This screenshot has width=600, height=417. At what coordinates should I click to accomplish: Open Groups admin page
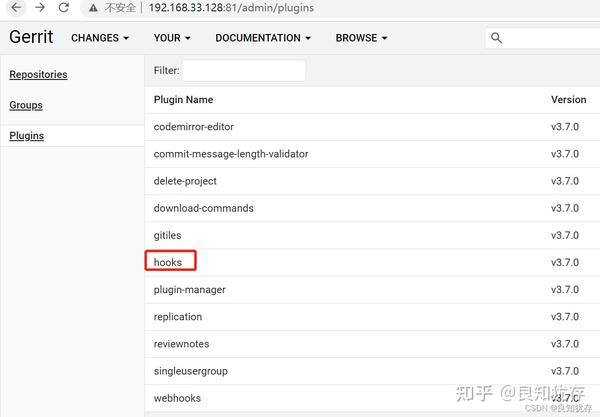pos(26,105)
